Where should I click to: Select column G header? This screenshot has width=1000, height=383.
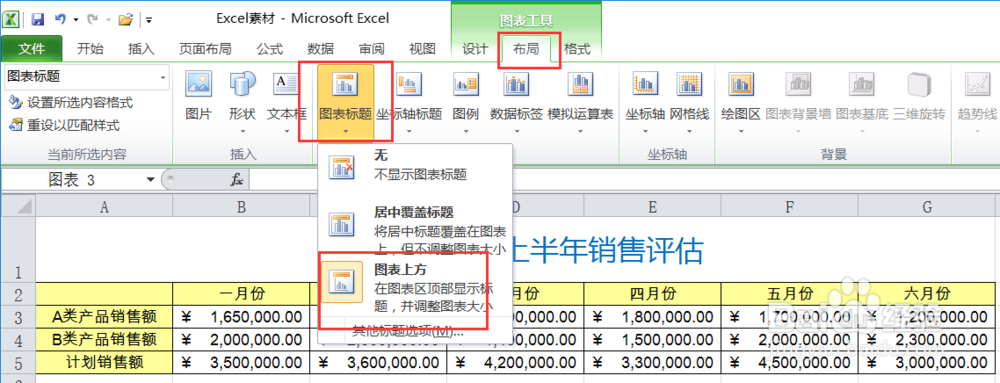(927, 206)
